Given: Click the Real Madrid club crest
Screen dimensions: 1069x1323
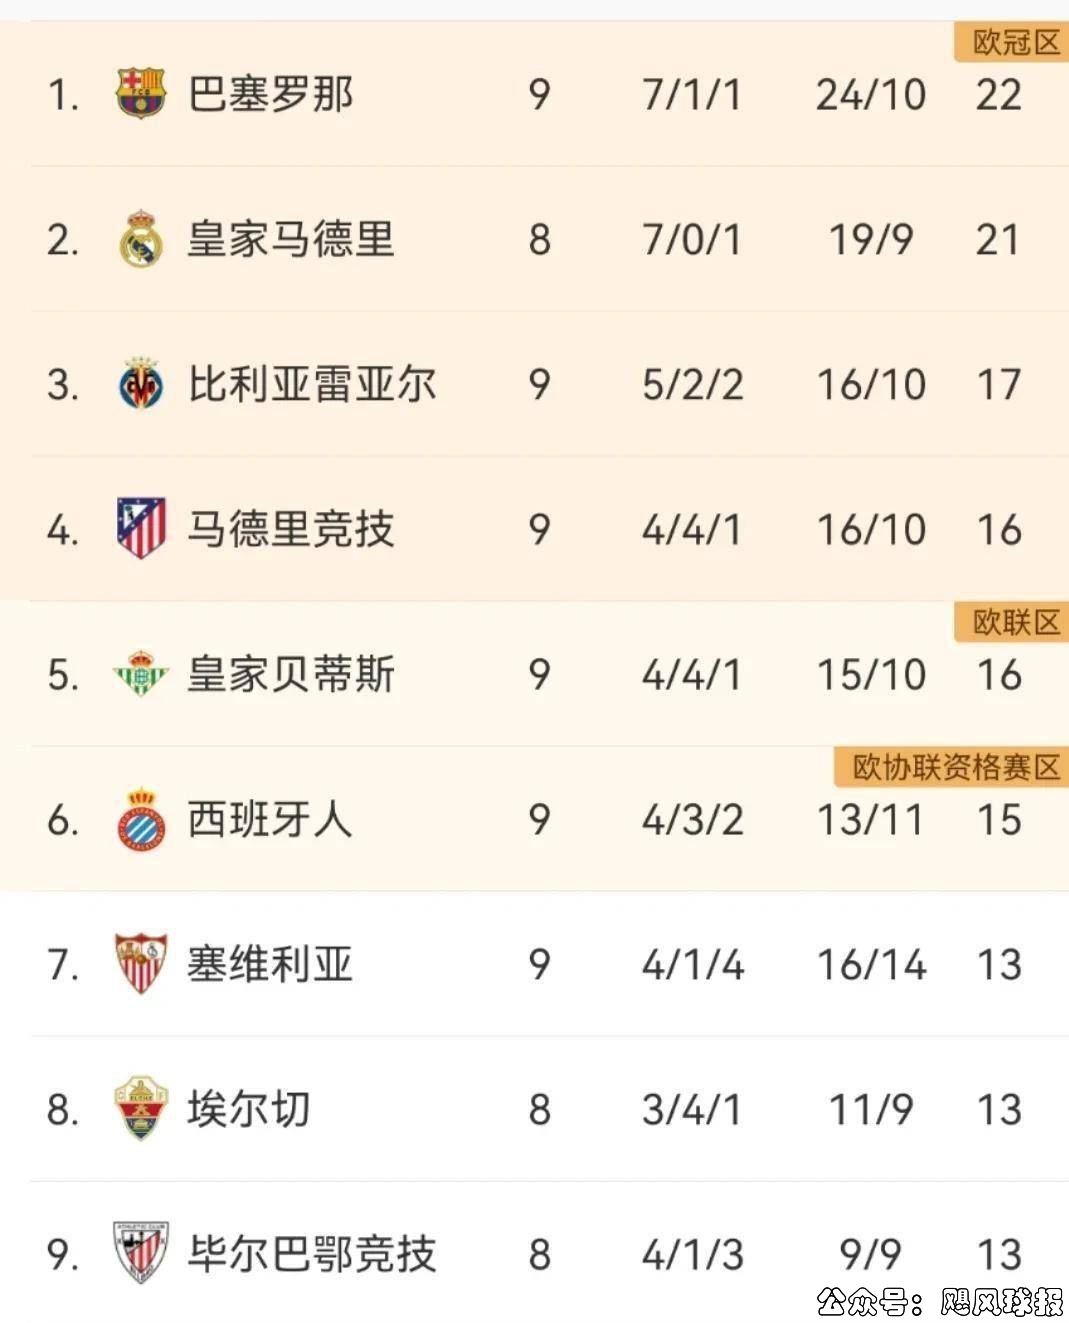Looking at the screenshot, I should pyautogui.click(x=140, y=239).
